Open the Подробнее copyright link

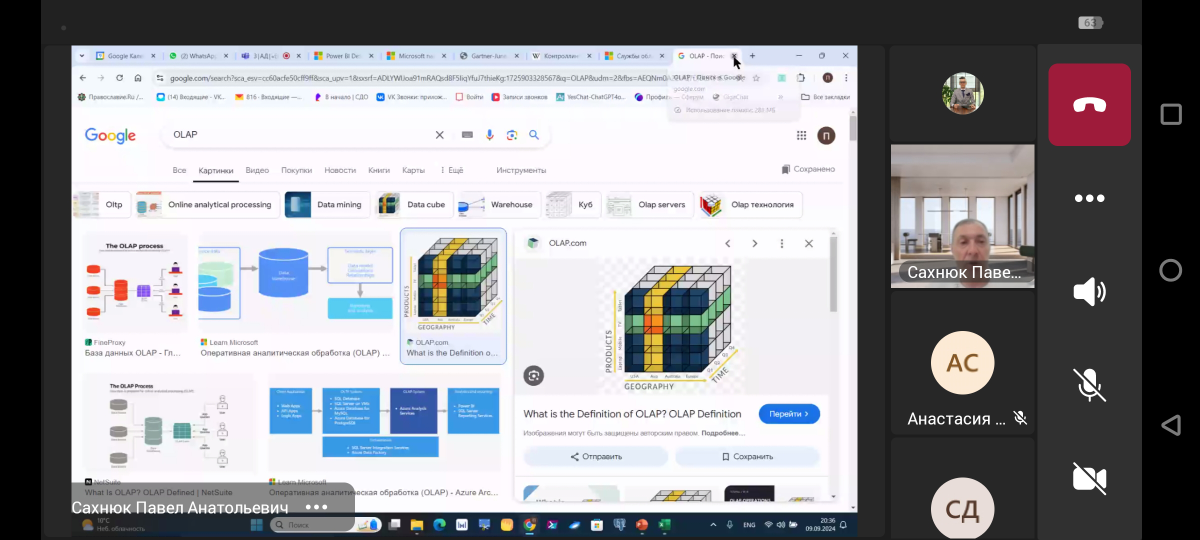click(x=723, y=433)
